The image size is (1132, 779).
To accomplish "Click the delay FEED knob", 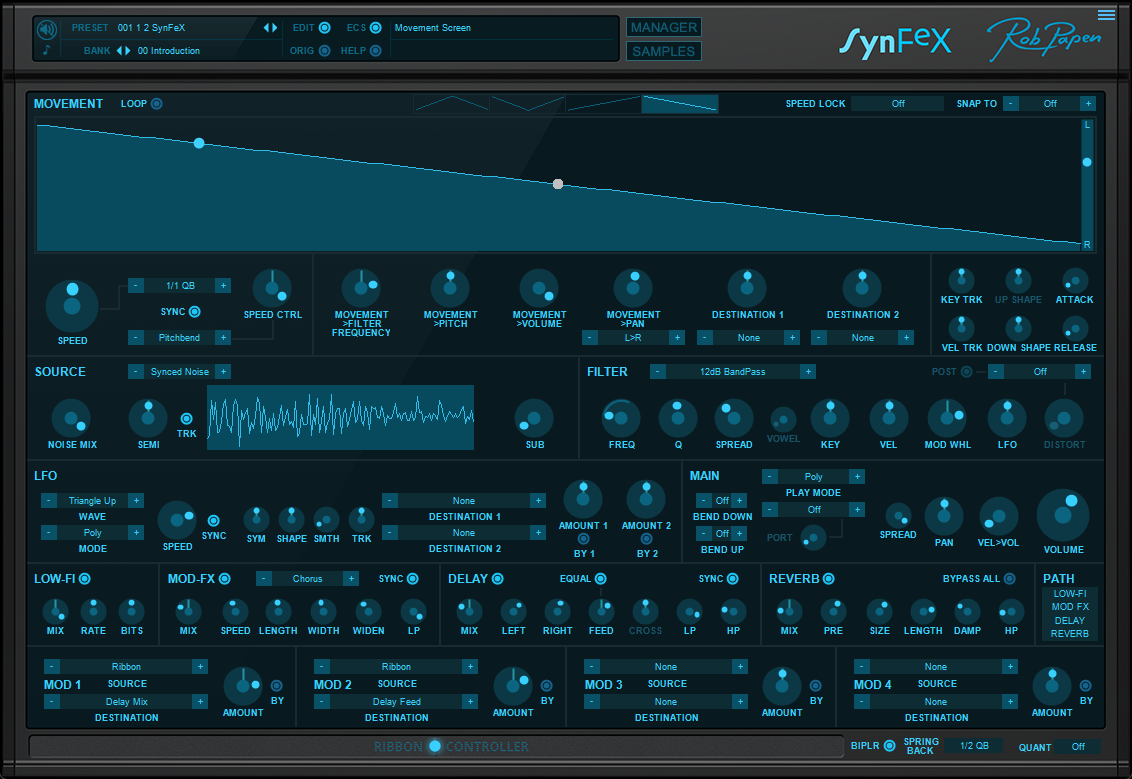I will tap(601, 612).
